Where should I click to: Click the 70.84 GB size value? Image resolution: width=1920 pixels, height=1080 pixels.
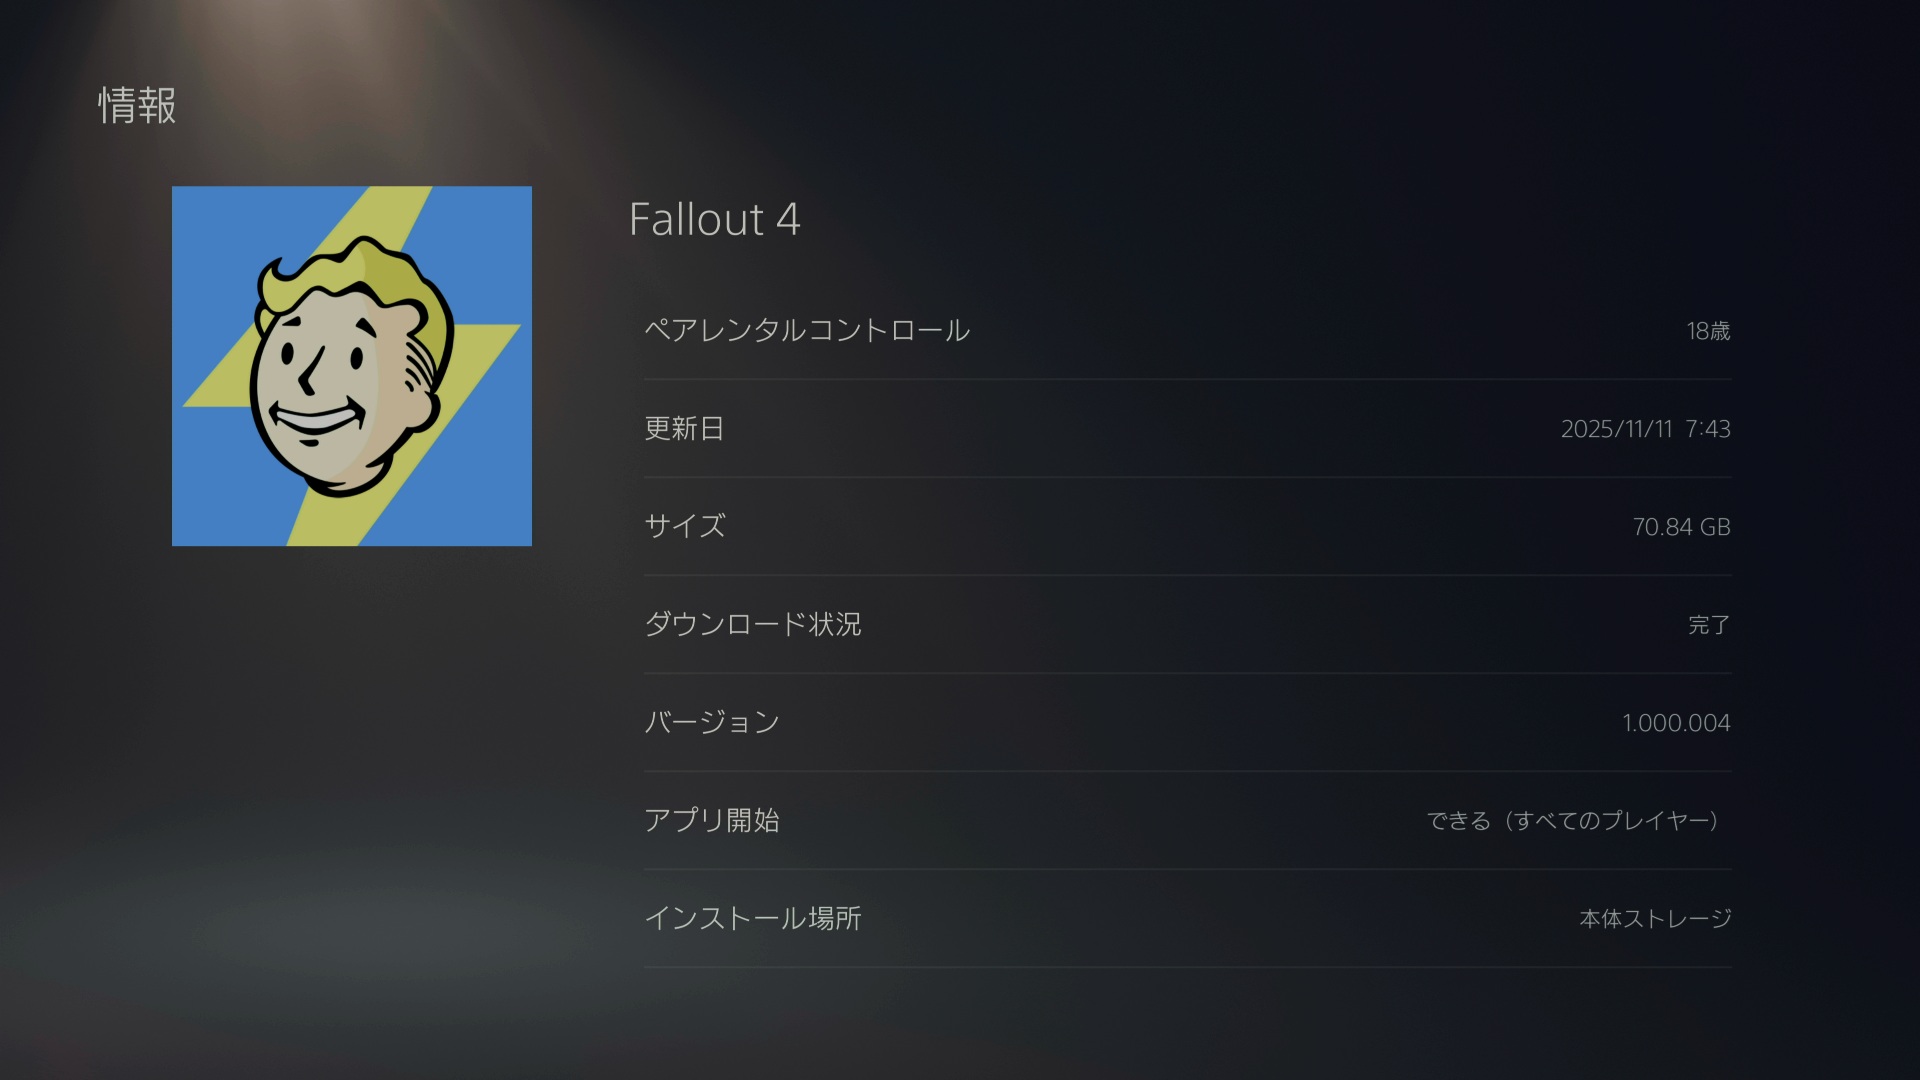(1681, 527)
